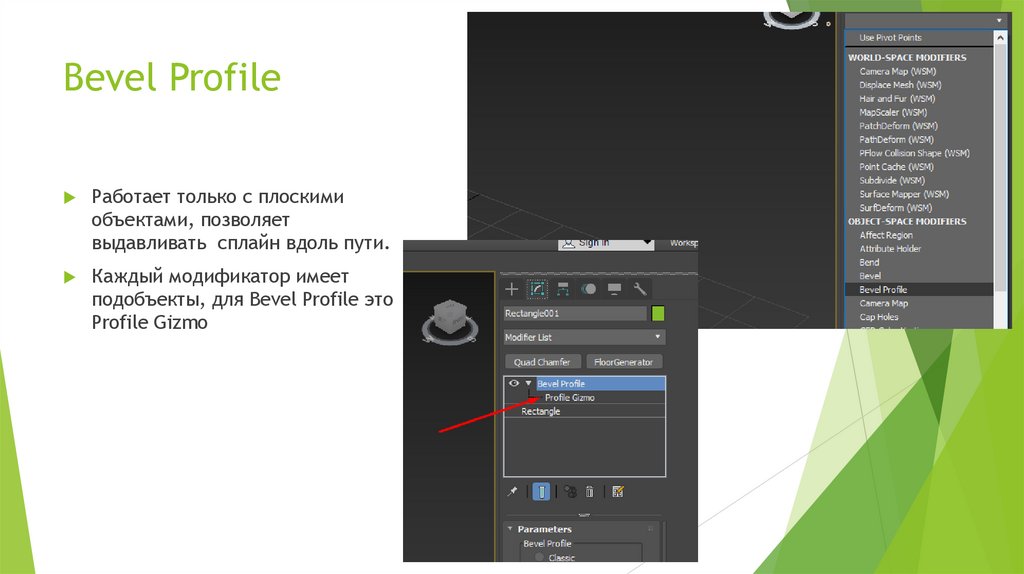Screen dimensions: 1024x574
Task: Choose Hair and Fur (WSM) modifier
Action: (897, 99)
